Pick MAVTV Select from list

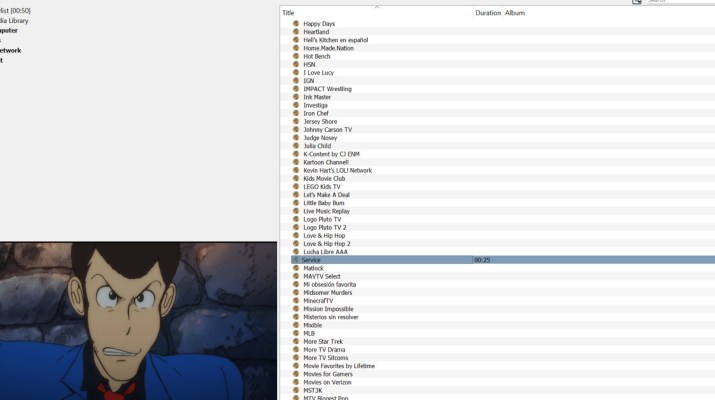[x=321, y=276]
